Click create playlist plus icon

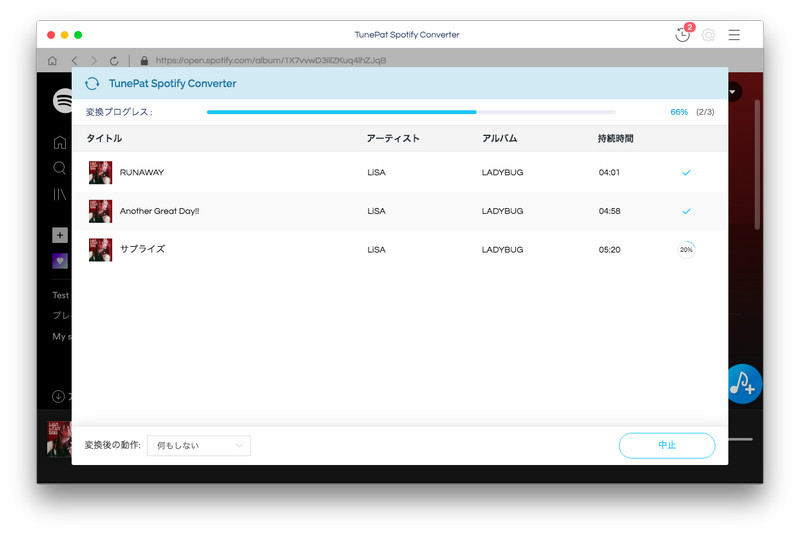tap(60, 235)
